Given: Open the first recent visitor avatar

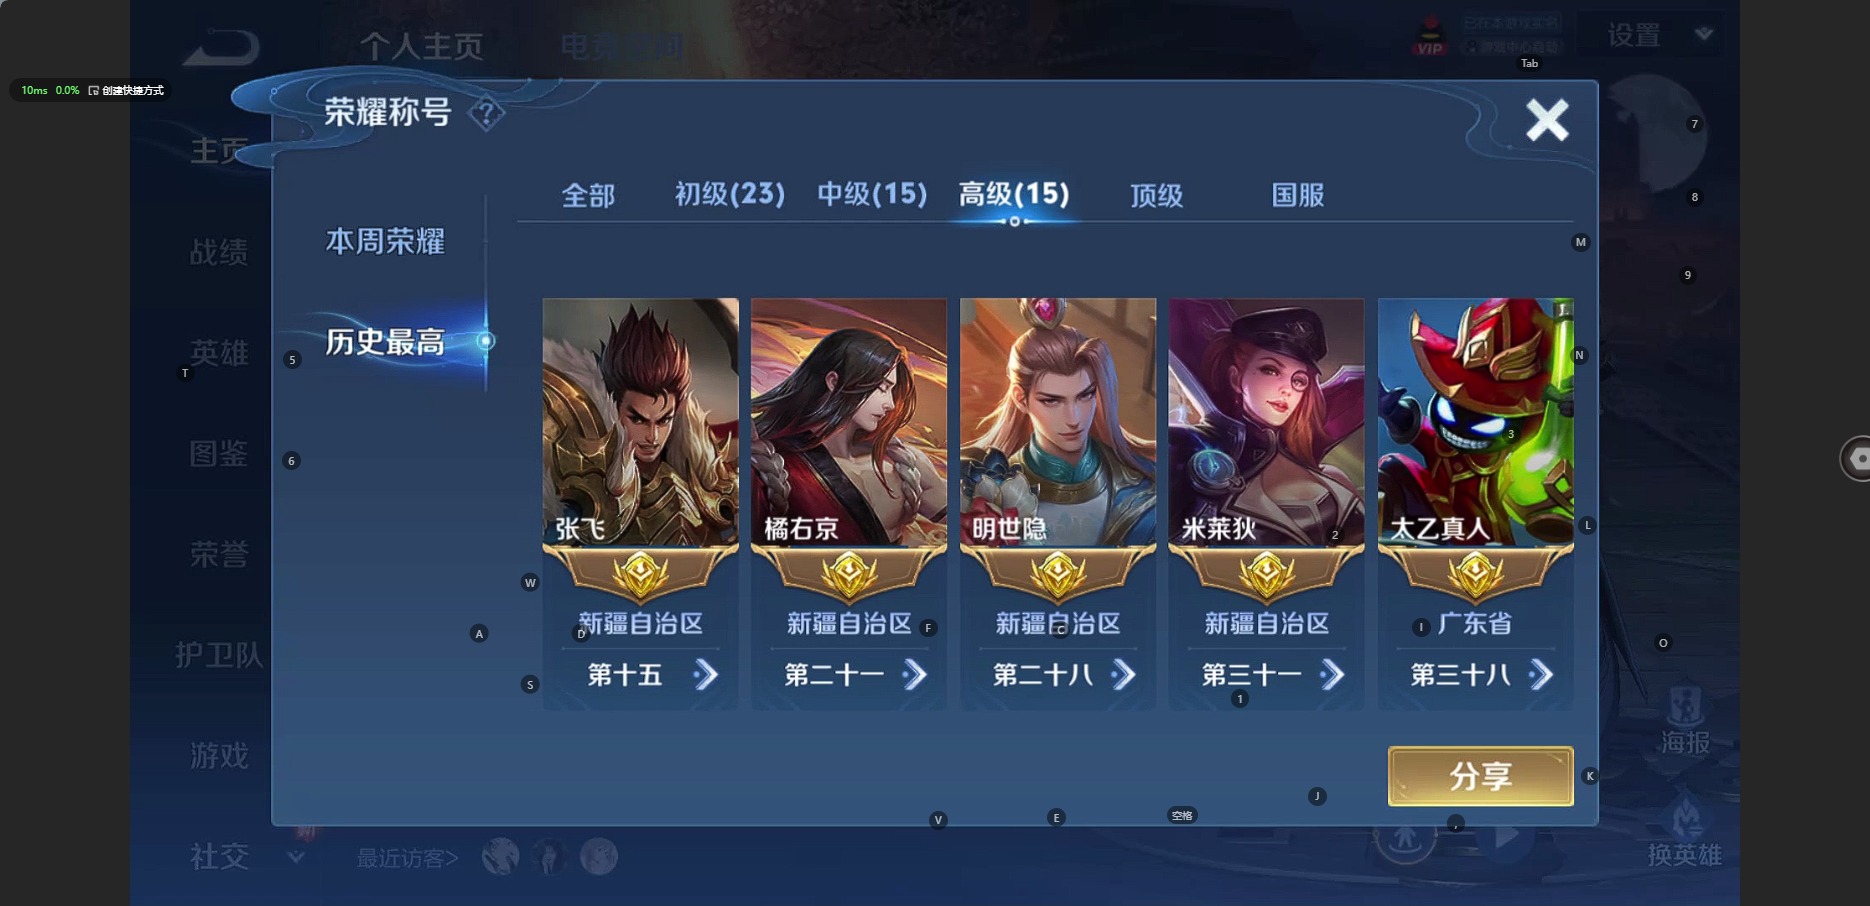Looking at the screenshot, I should coord(500,856).
